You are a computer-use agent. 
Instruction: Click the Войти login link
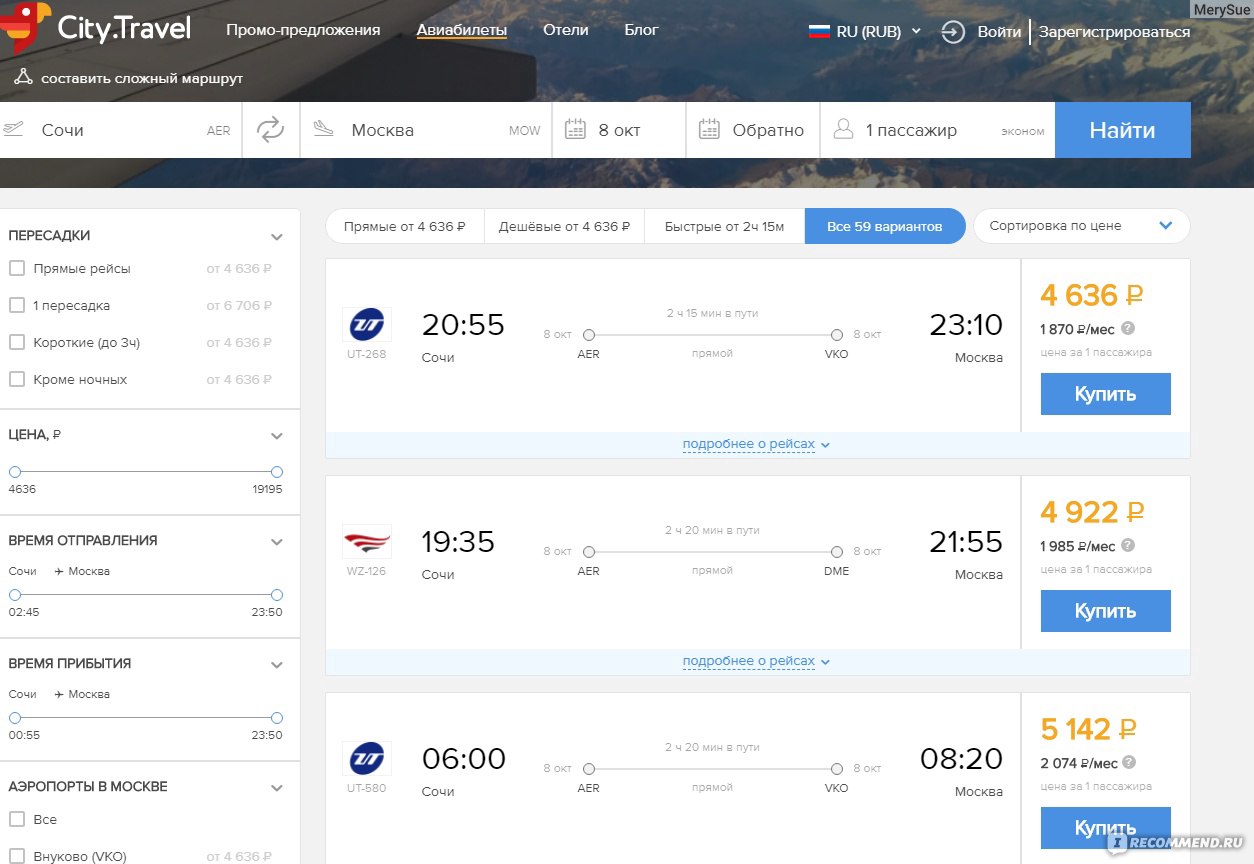999,32
